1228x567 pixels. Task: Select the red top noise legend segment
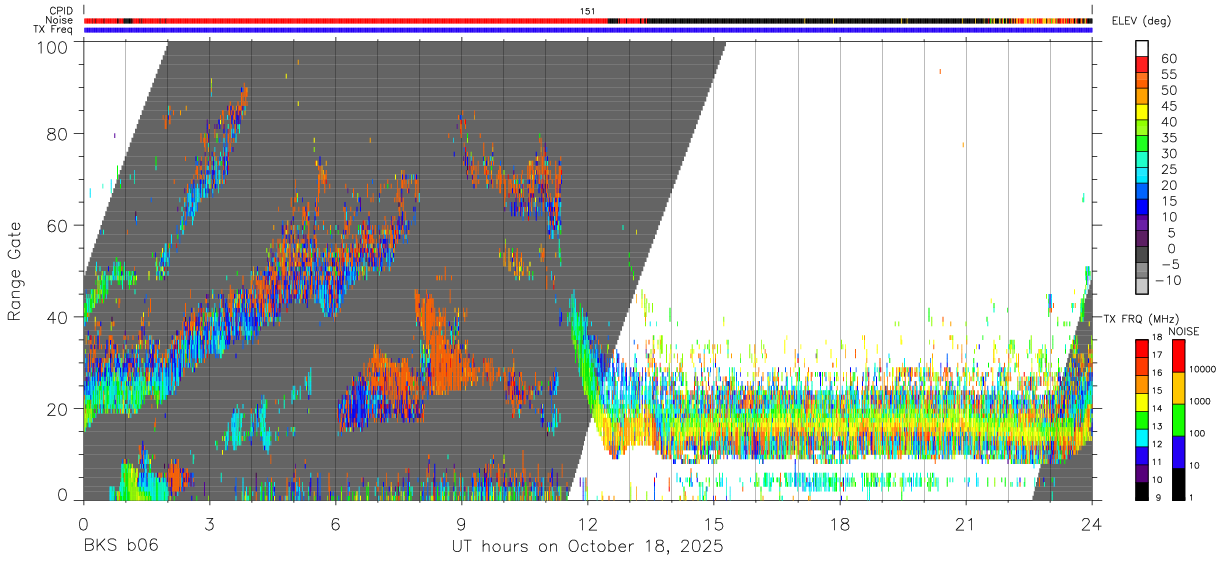1180,355
